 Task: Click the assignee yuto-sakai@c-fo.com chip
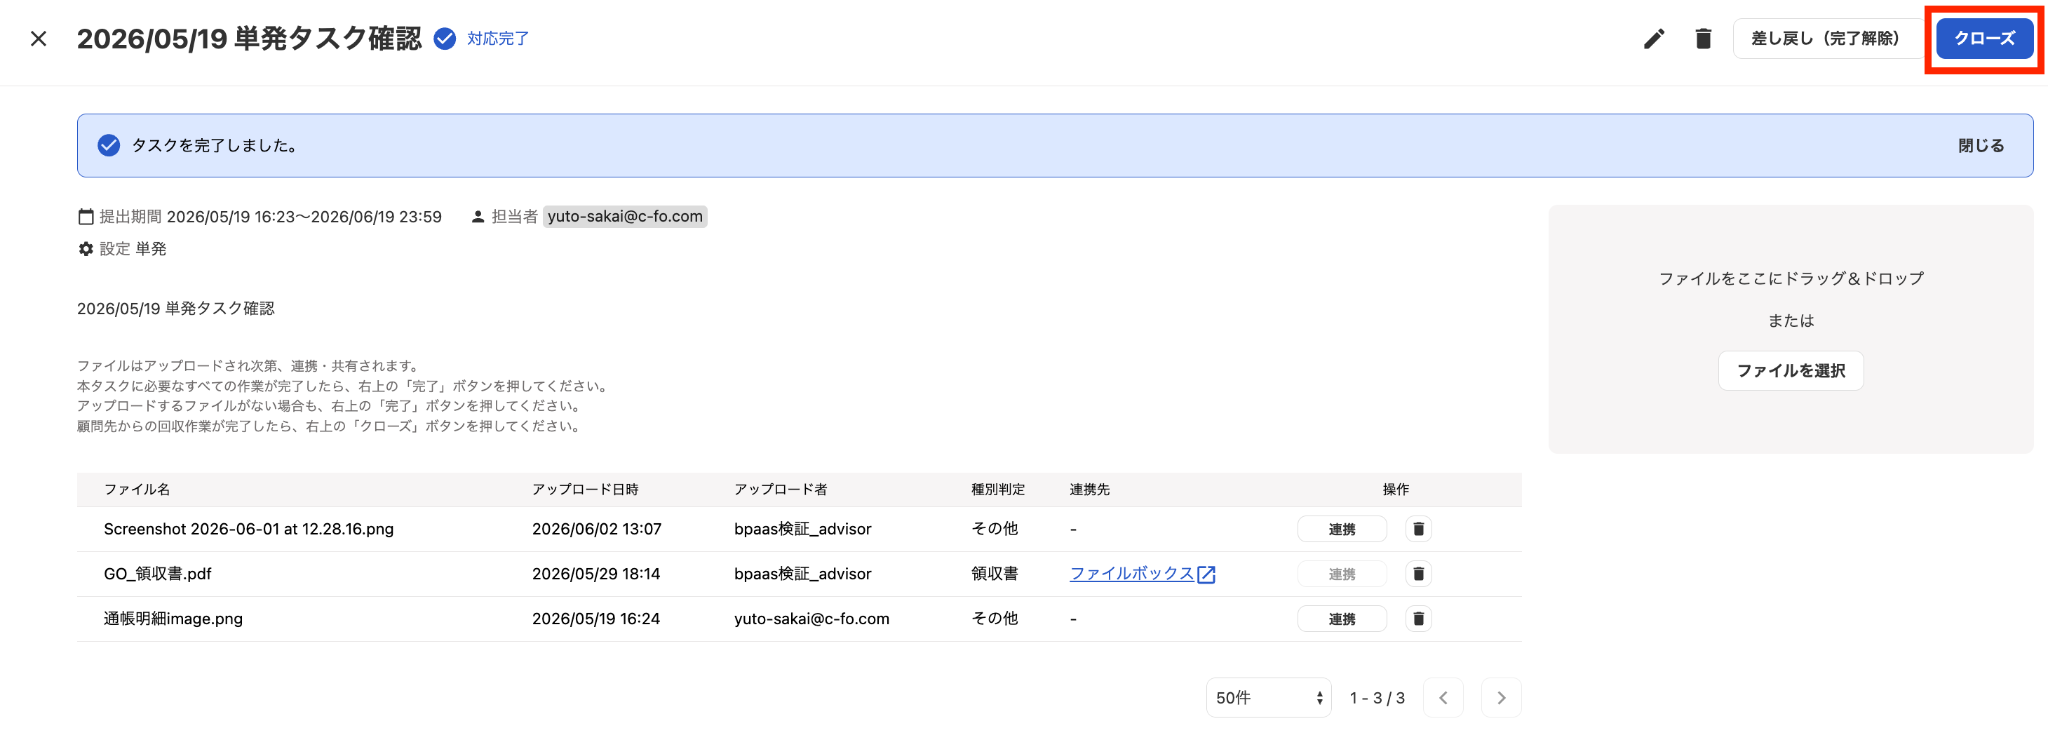625,217
